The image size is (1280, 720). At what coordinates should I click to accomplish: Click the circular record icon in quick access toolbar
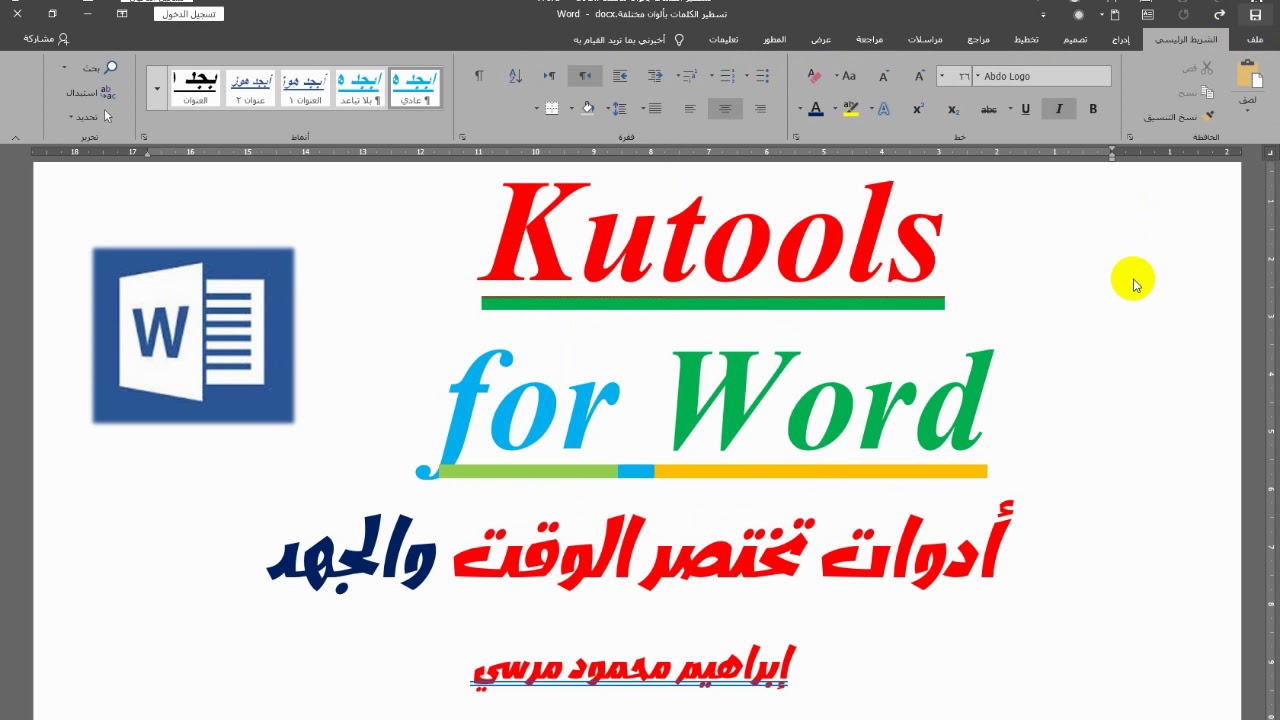click(1078, 15)
